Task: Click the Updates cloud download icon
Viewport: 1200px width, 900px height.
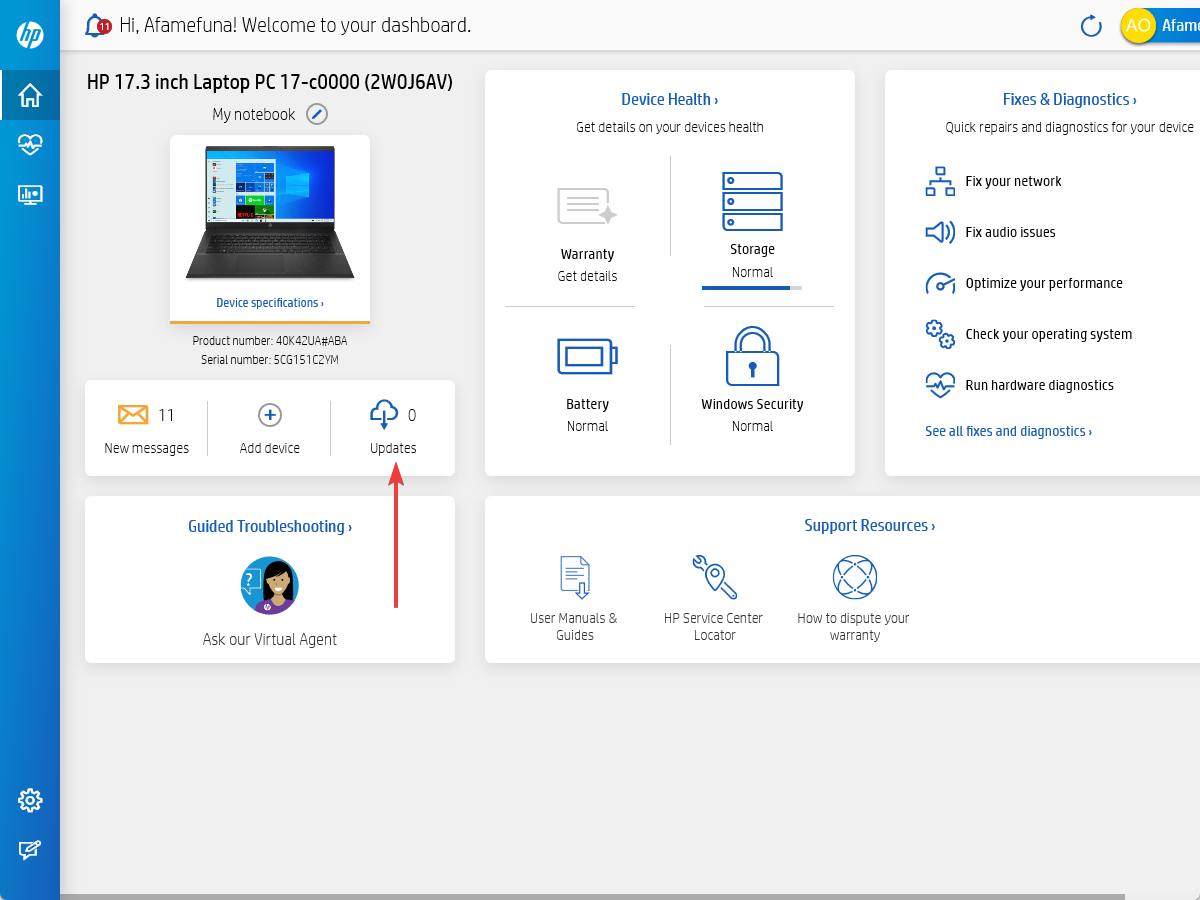Action: [384, 414]
